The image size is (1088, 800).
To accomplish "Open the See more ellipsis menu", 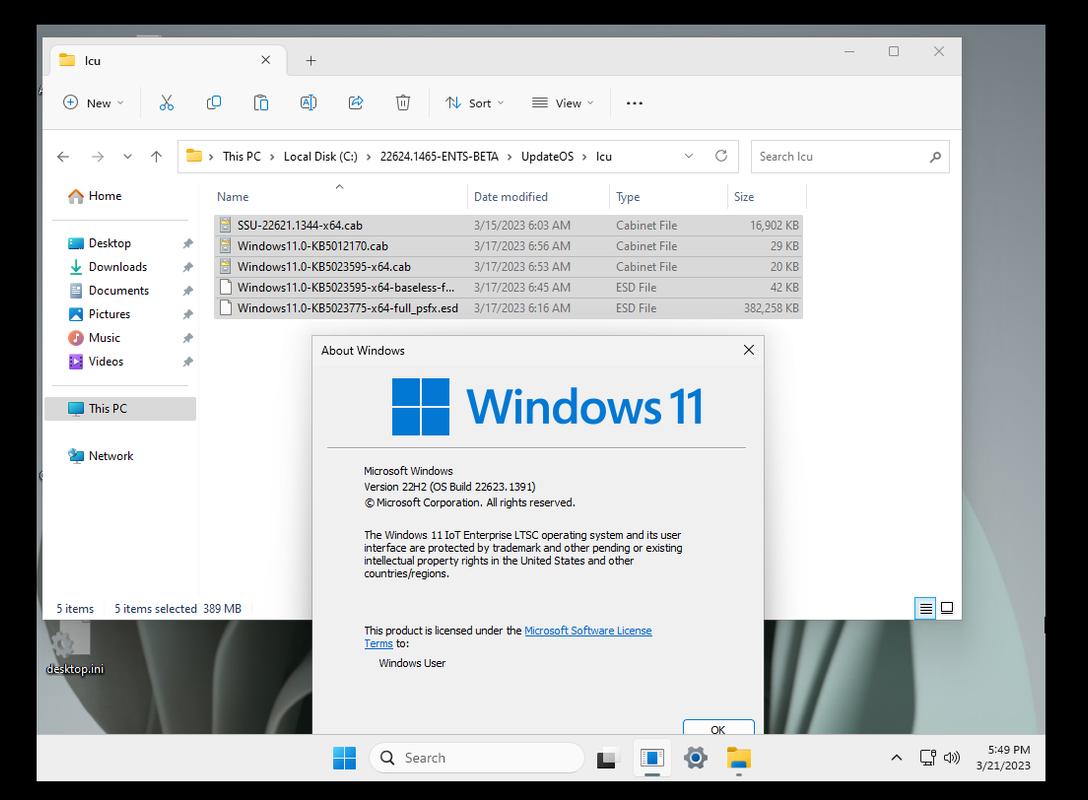I will tap(634, 103).
